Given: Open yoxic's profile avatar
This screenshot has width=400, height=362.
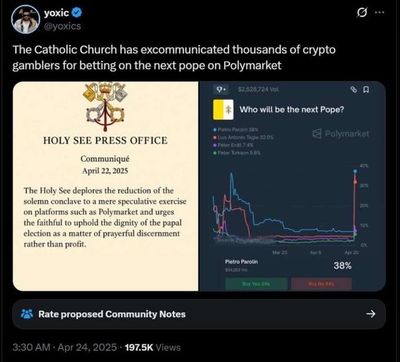Looking at the screenshot, I should [x=26, y=19].
